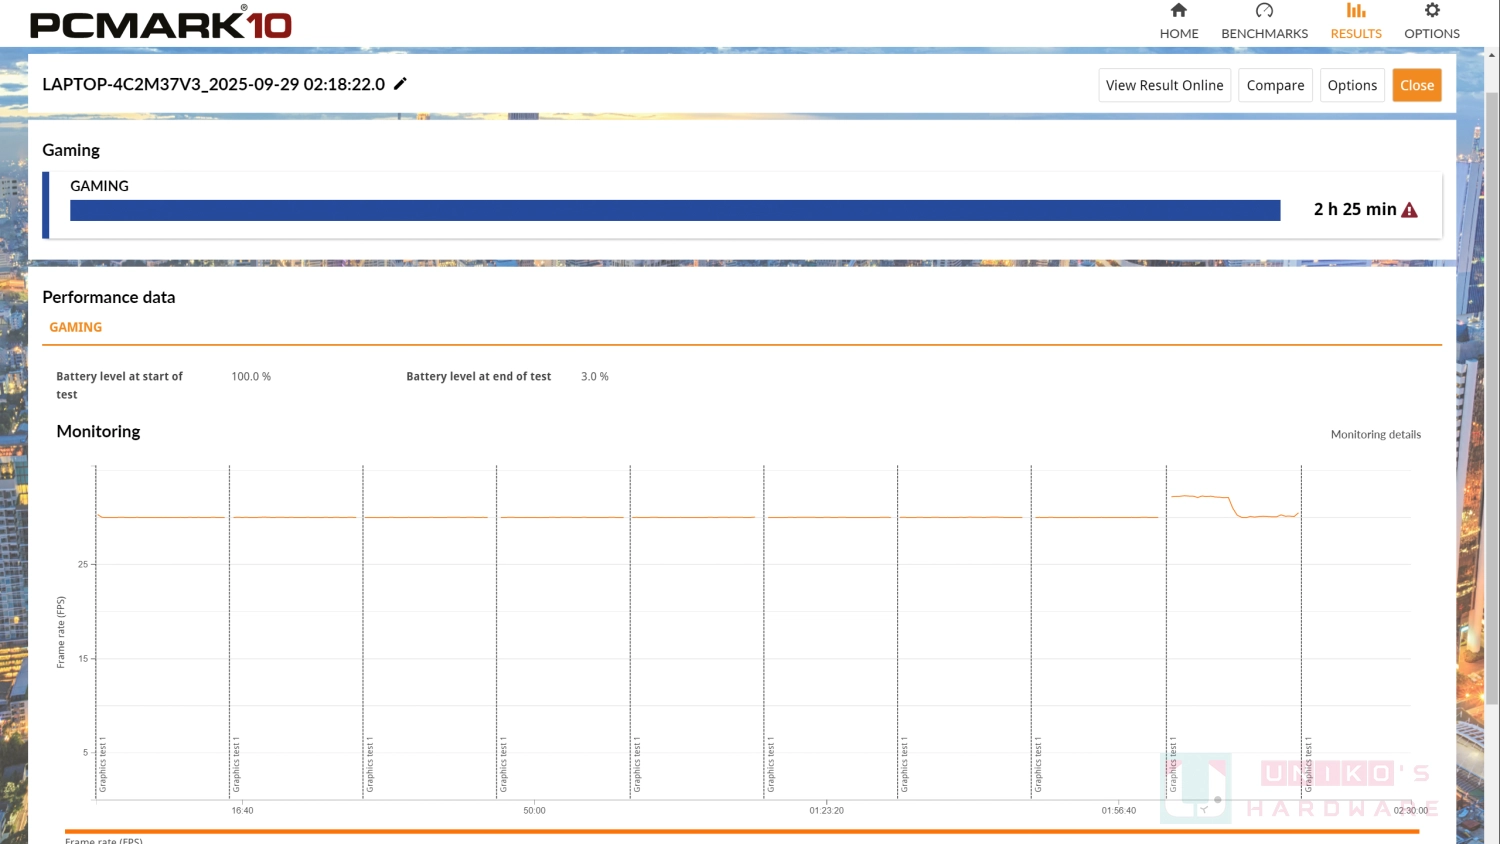Click the 50:00 time axis label
Viewport: 1500px width, 844px height.
[534, 810]
